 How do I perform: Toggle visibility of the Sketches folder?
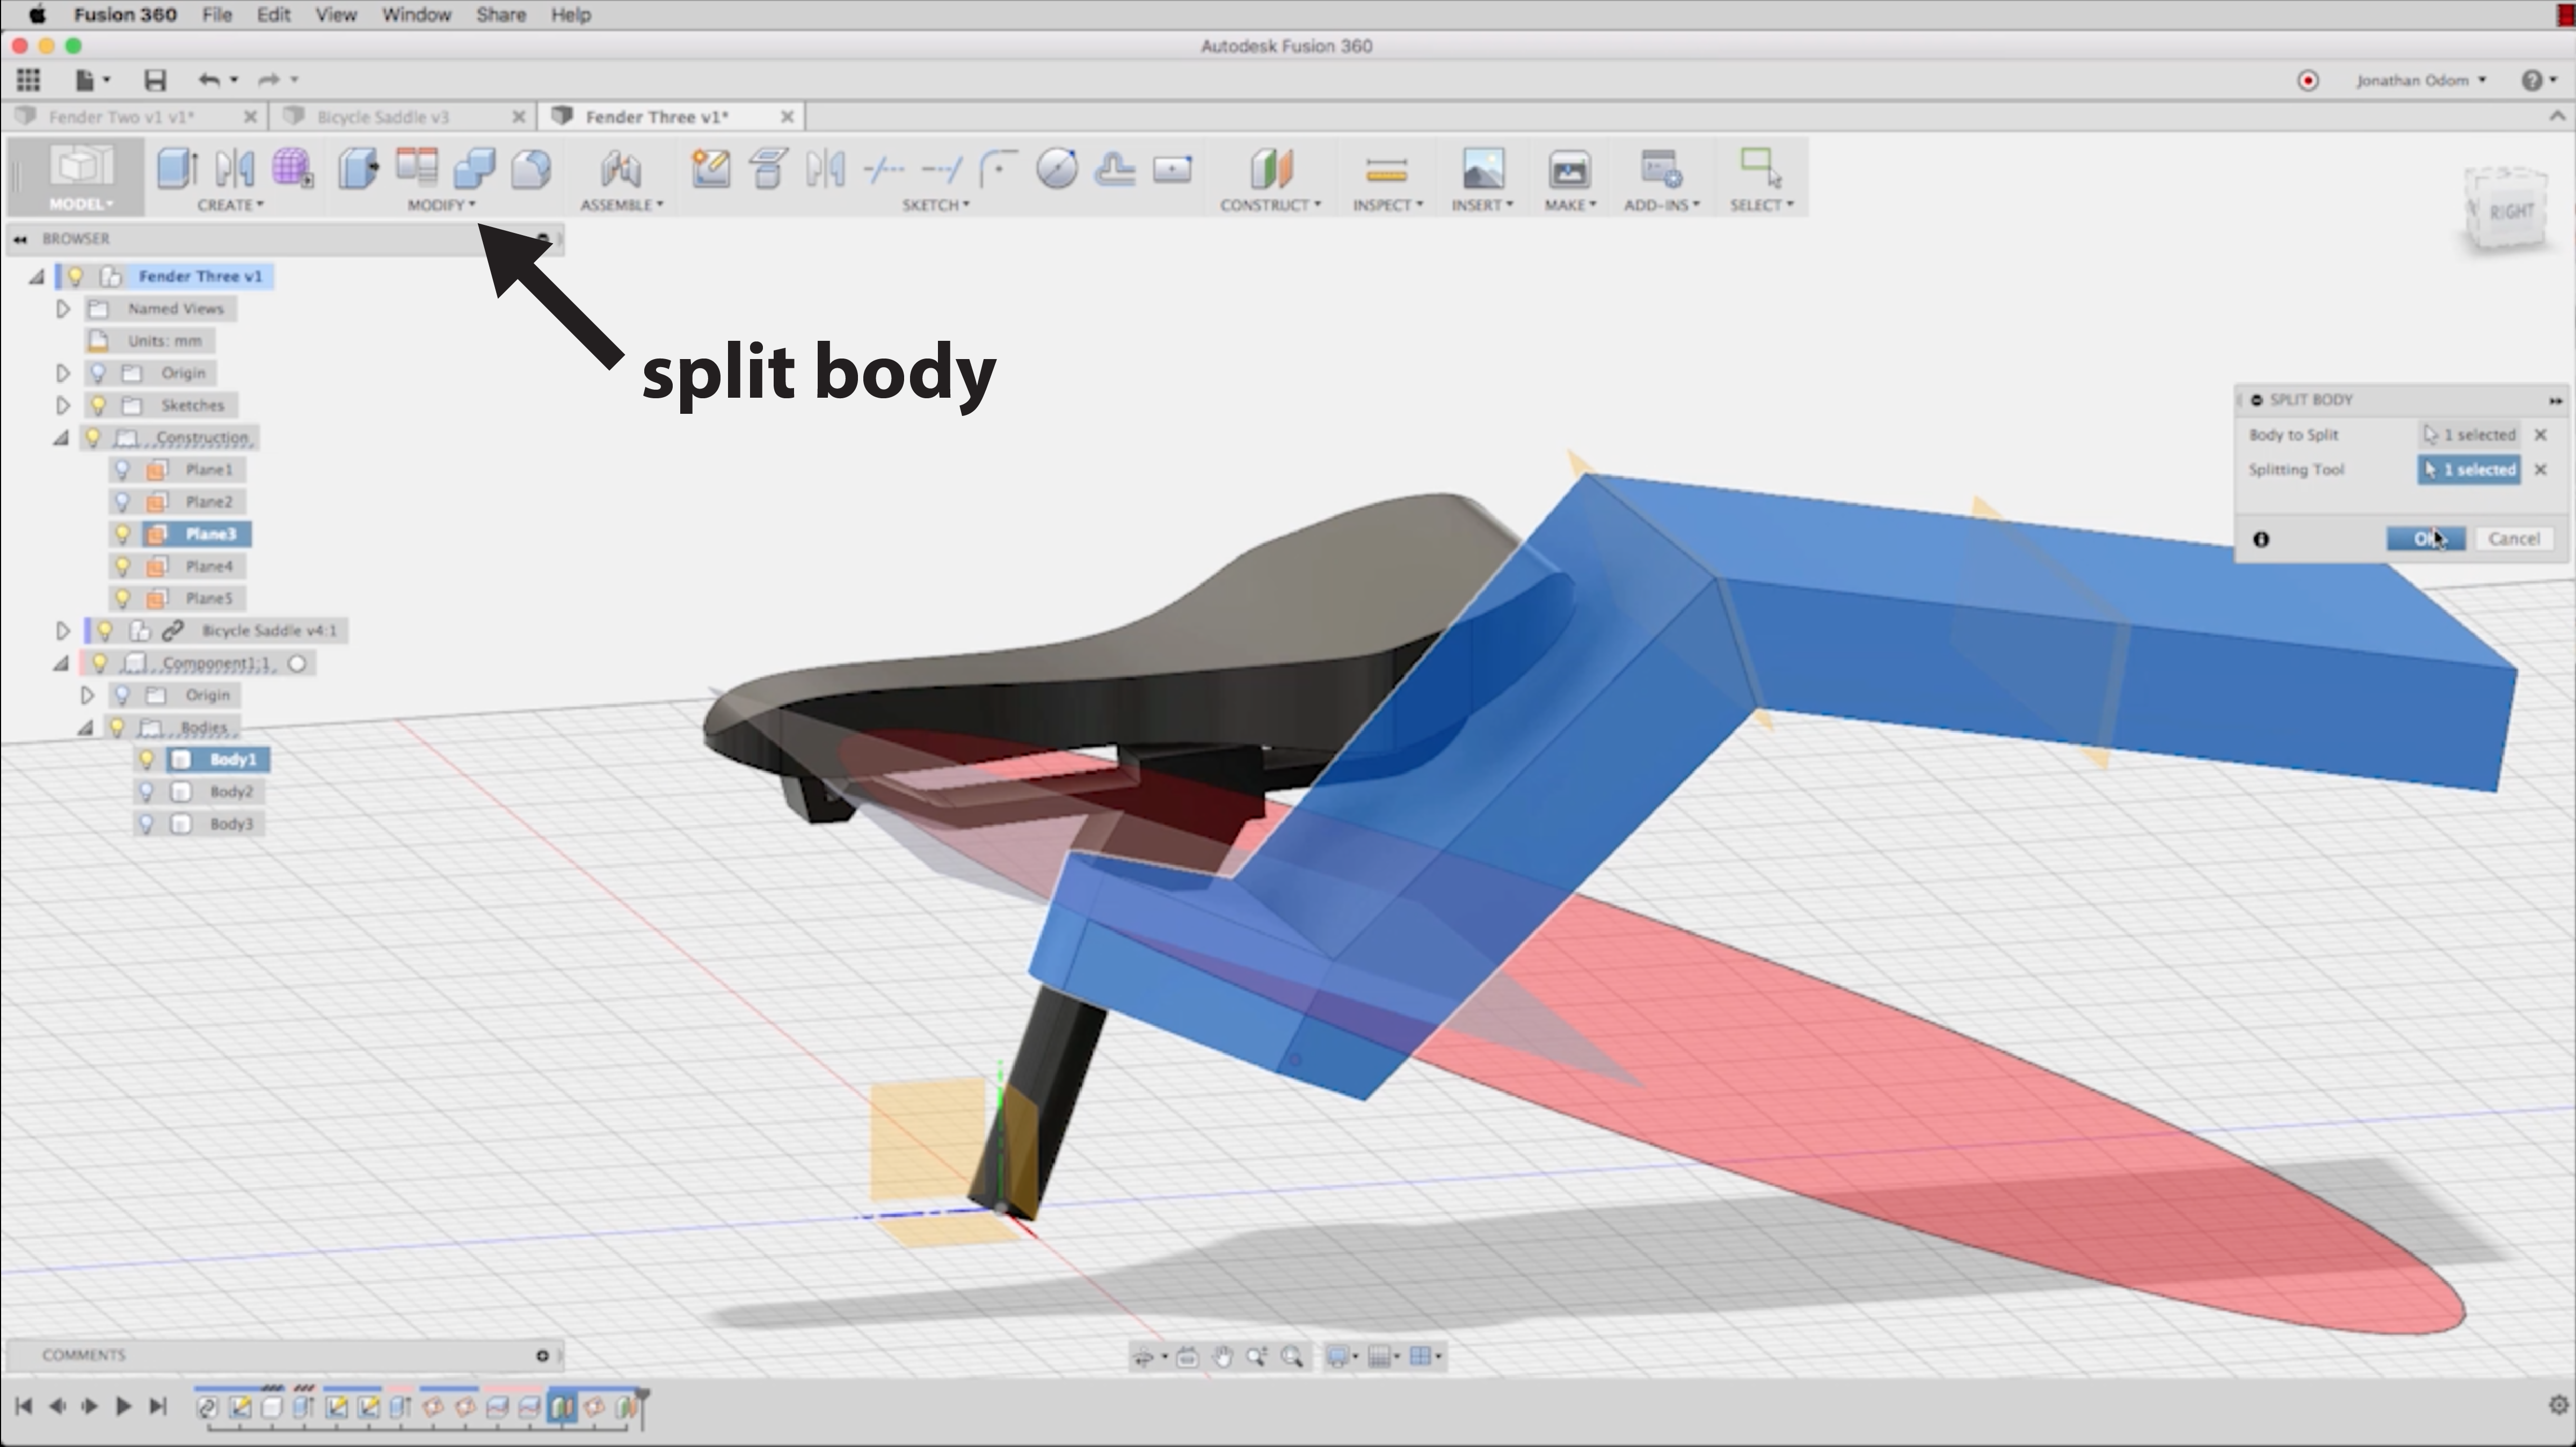pyautogui.click(x=98, y=405)
